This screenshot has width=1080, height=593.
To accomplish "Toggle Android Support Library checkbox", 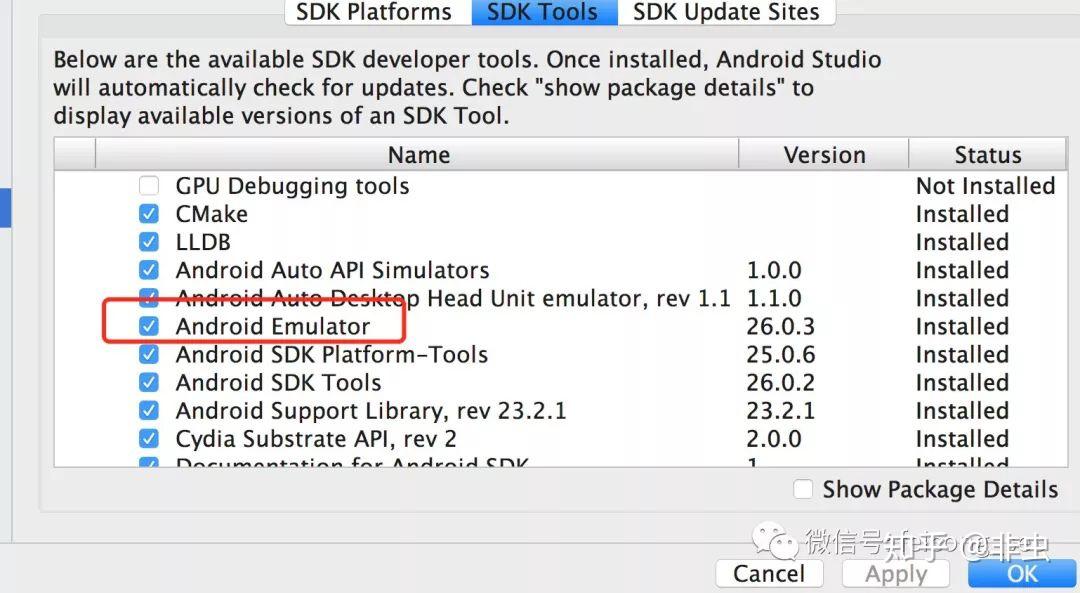I will (x=149, y=410).
